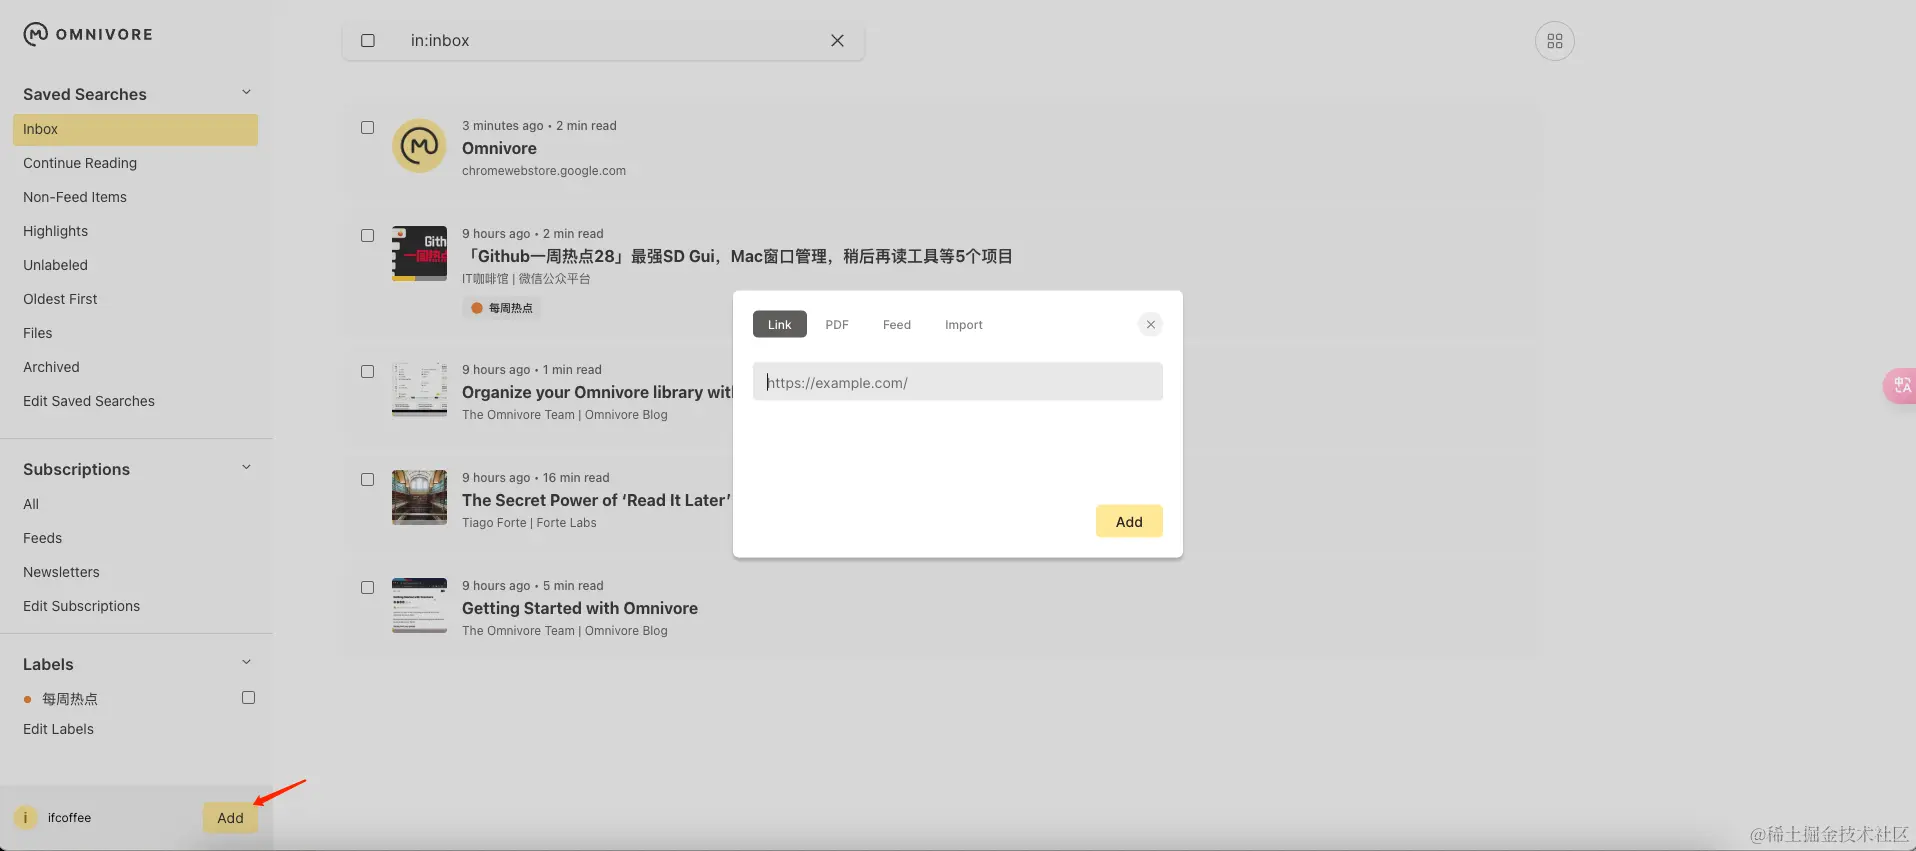The width and height of the screenshot is (1916, 851).
Task: Open the Omnivore article thumbnail
Action: 419,146
